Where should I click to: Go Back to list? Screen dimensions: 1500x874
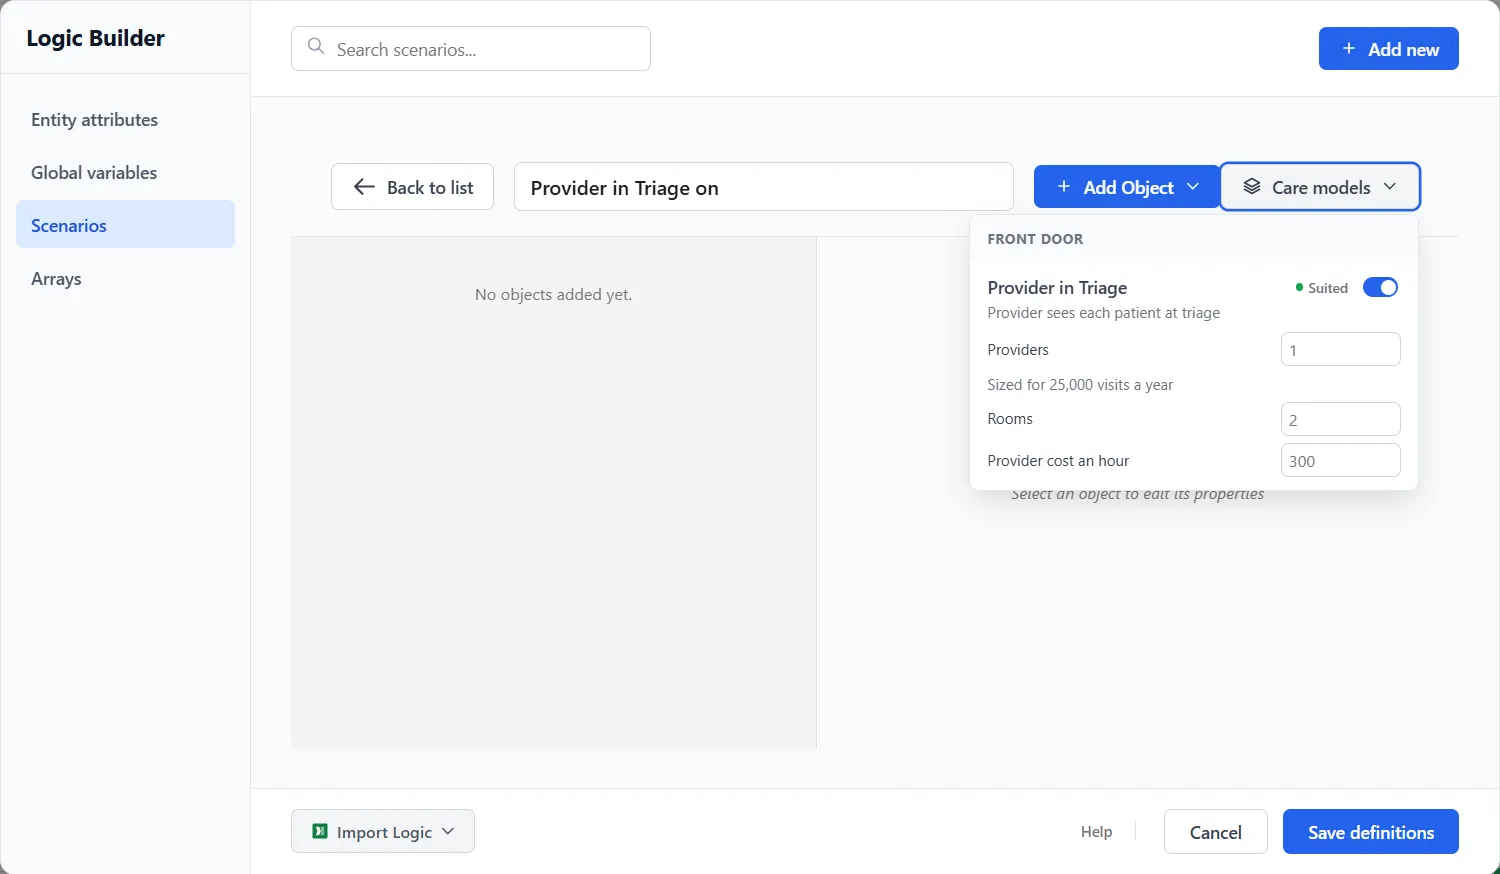pos(412,187)
